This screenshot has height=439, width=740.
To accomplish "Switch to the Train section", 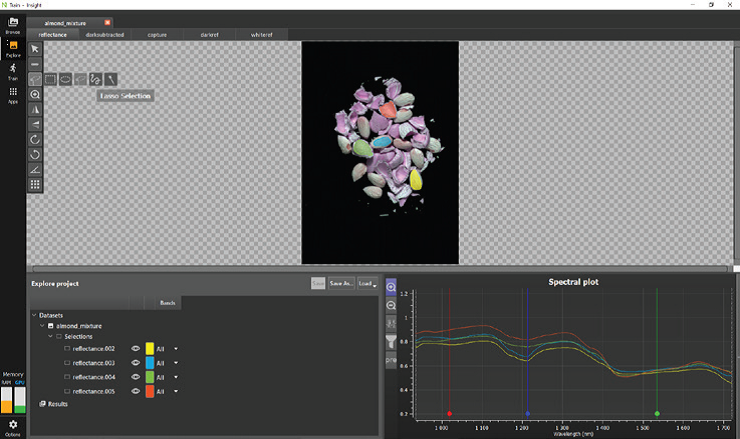I will pyautogui.click(x=13, y=71).
